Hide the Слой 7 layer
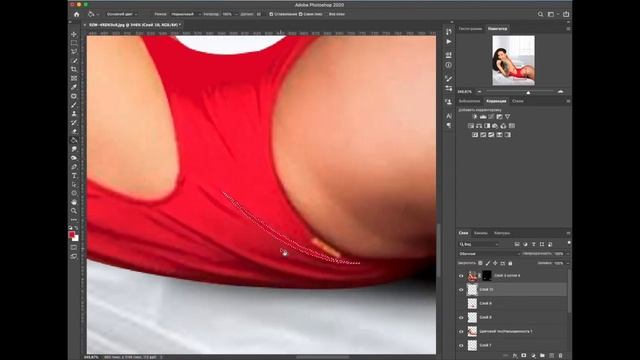This screenshot has width=640, height=360. pyautogui.click(x=462, y=345)
